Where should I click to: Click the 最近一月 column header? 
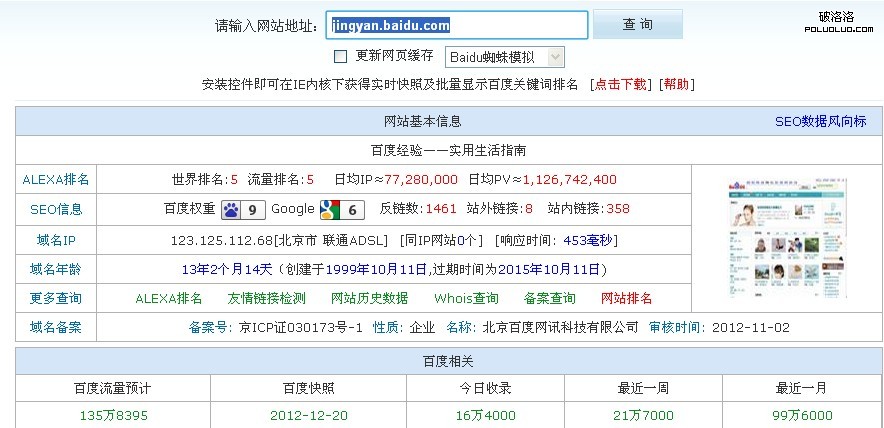[801, 388]
